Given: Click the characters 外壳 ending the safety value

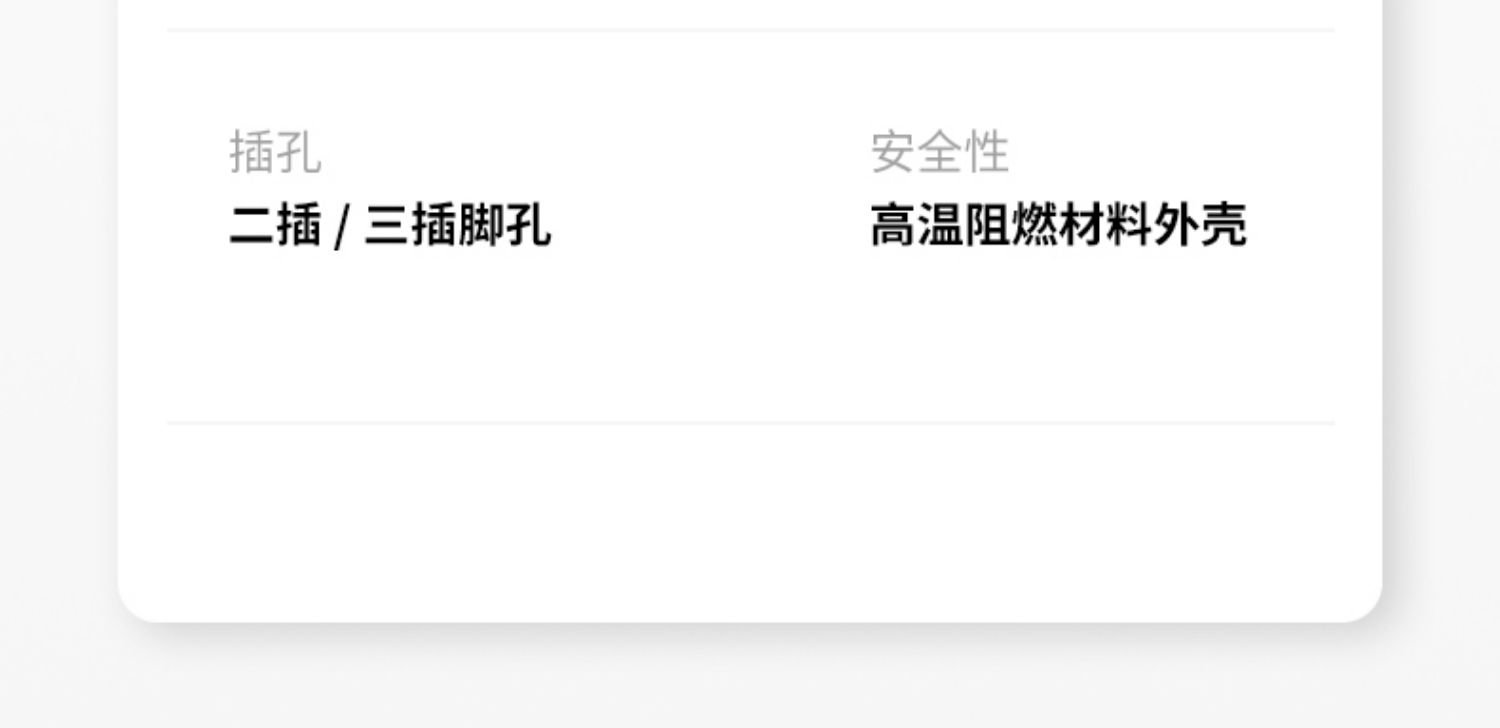Looking at the screenshot, I should pos(1199,225).
